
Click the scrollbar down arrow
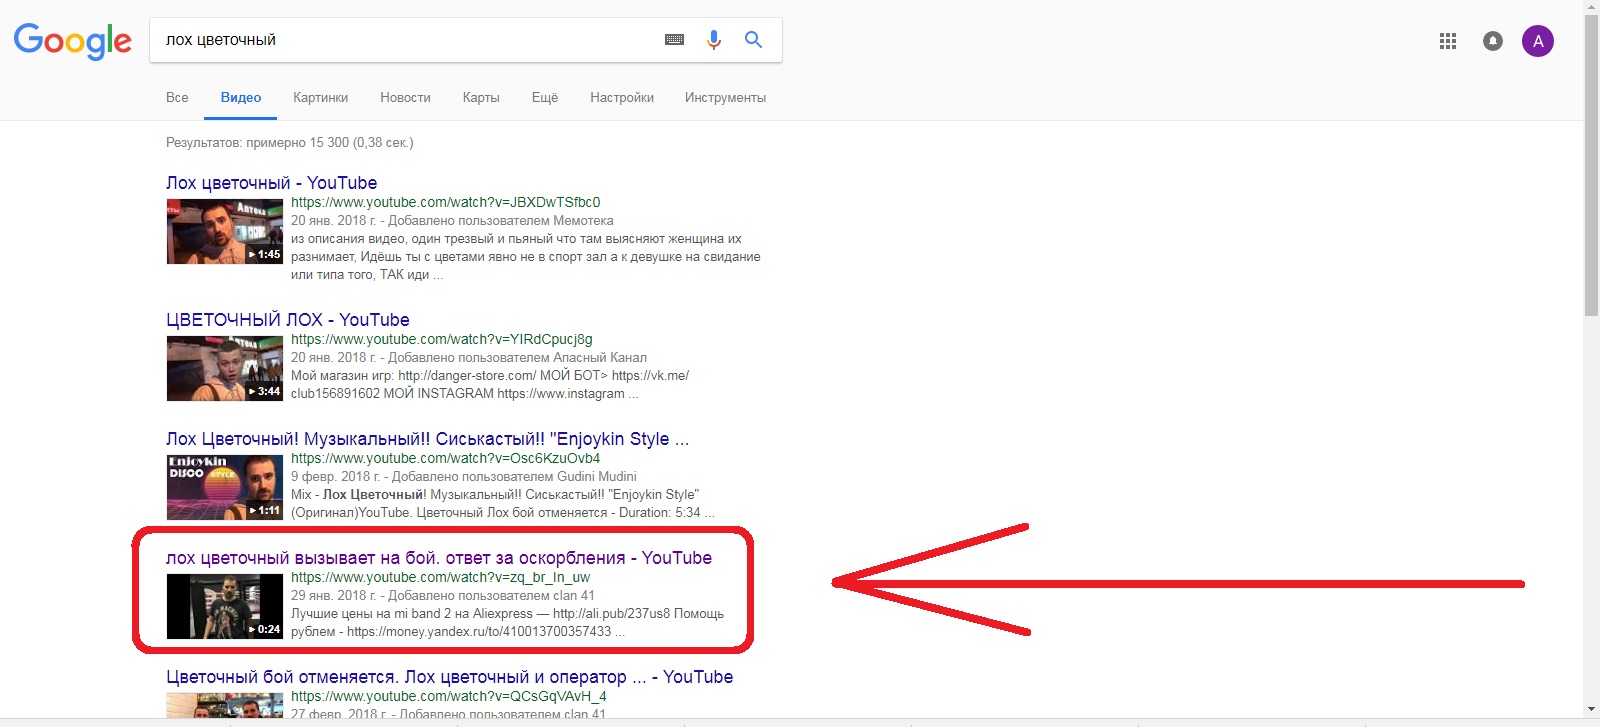[1591, 709]
